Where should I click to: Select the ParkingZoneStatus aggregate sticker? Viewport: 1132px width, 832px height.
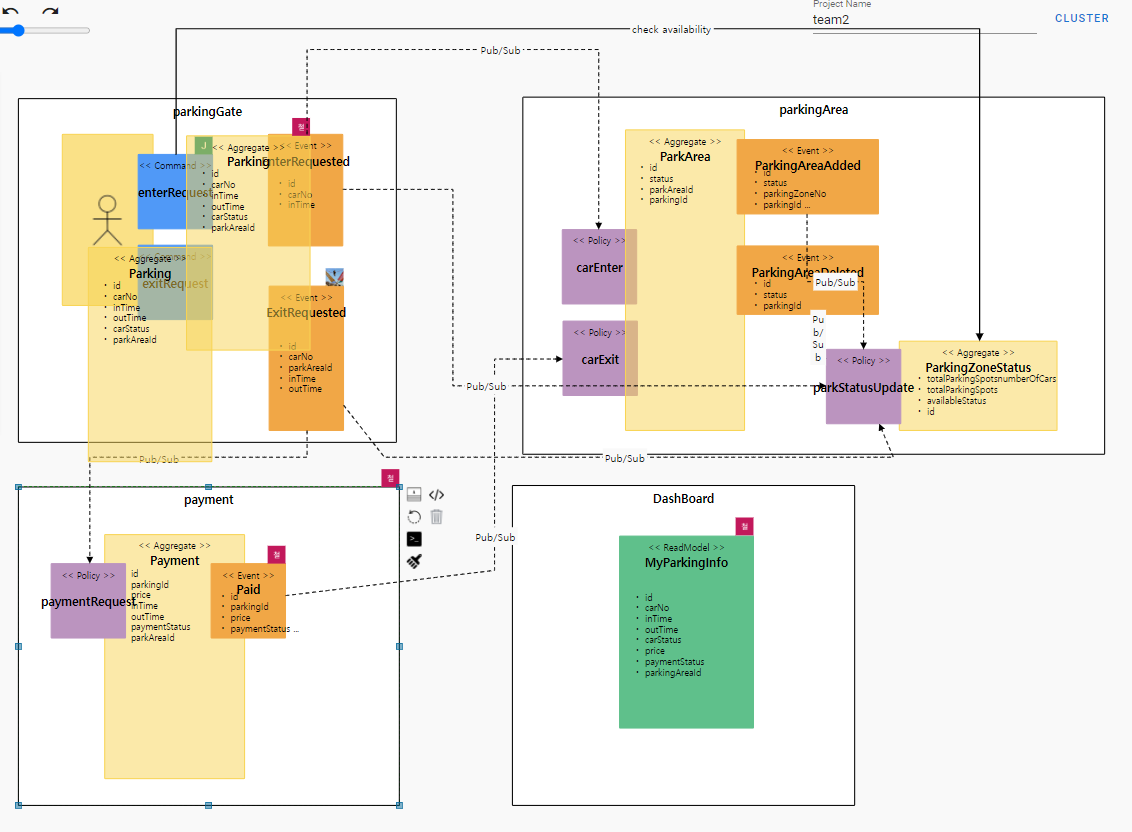978,386
